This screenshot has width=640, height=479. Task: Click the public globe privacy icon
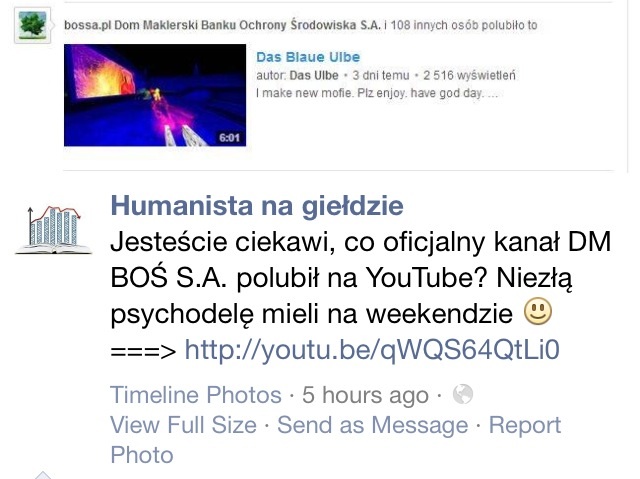coord(463,395)
